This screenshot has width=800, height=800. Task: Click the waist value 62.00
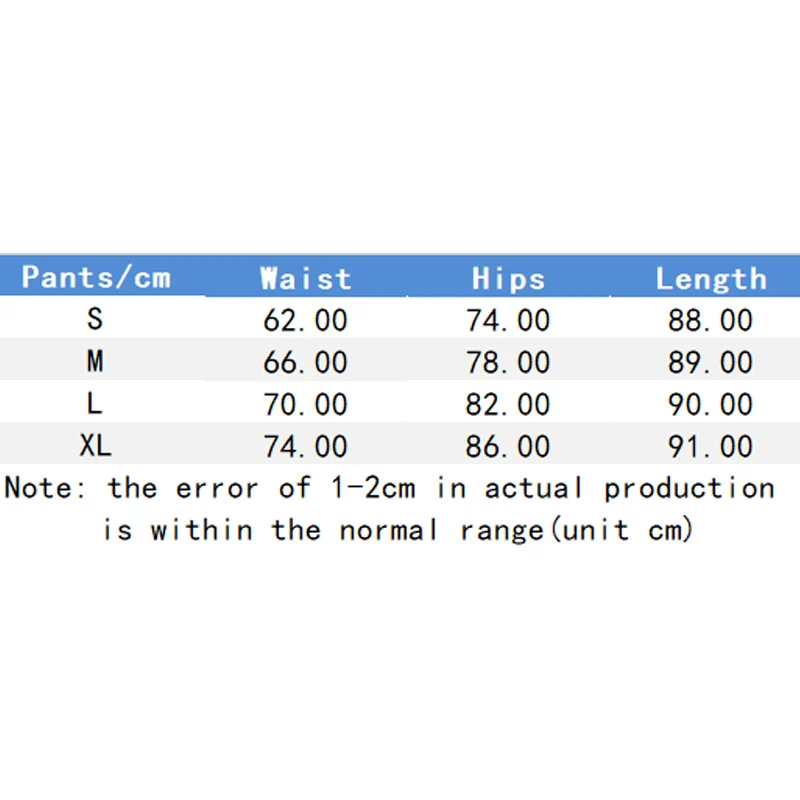(x=306, y=320)
